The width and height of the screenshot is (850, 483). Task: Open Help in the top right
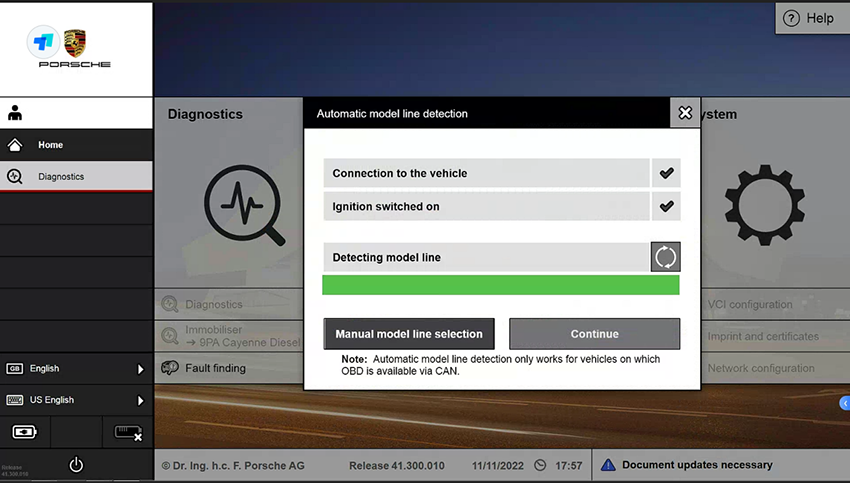813,18
